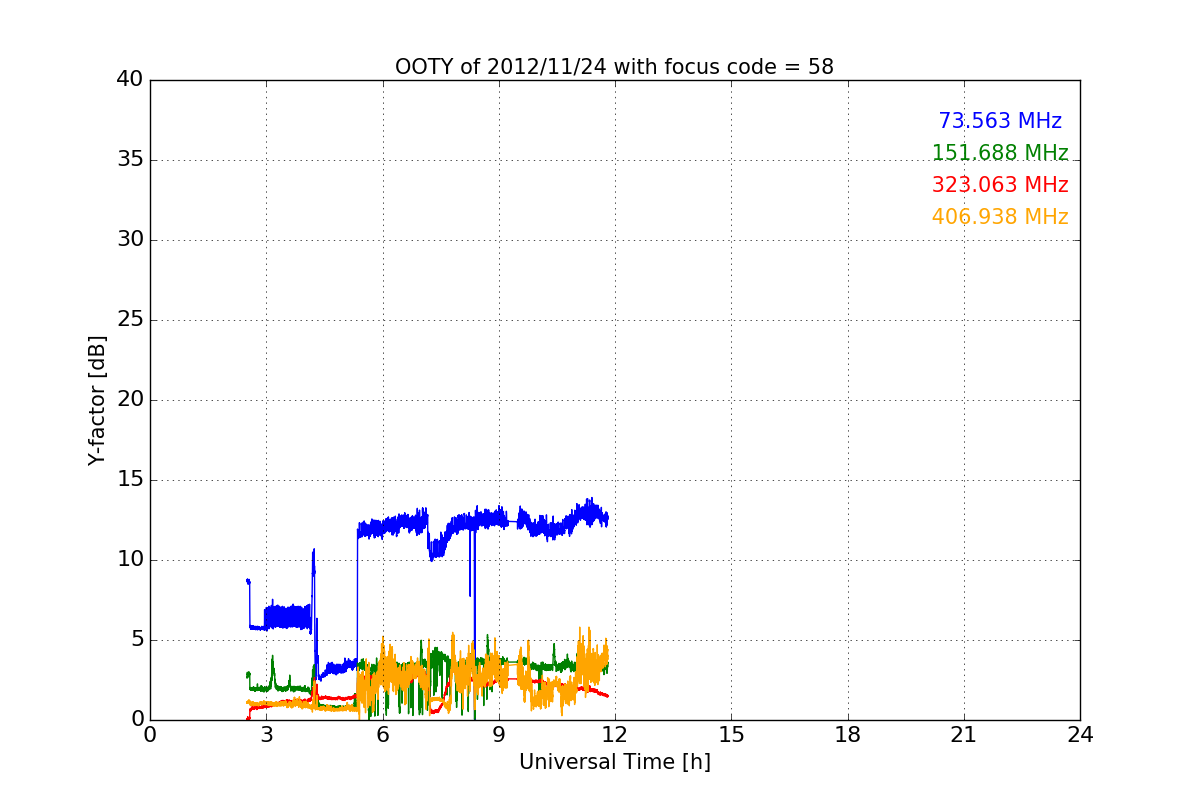1200x800 pixels.
Task: Click the y-axis tick label 20
Action: point(130,400)
